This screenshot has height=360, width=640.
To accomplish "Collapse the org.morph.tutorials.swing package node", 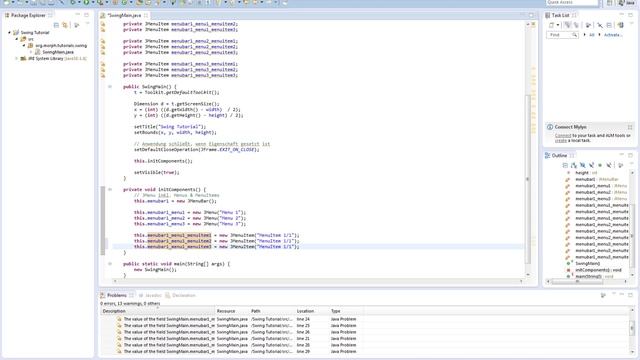I will coord(24,46).
